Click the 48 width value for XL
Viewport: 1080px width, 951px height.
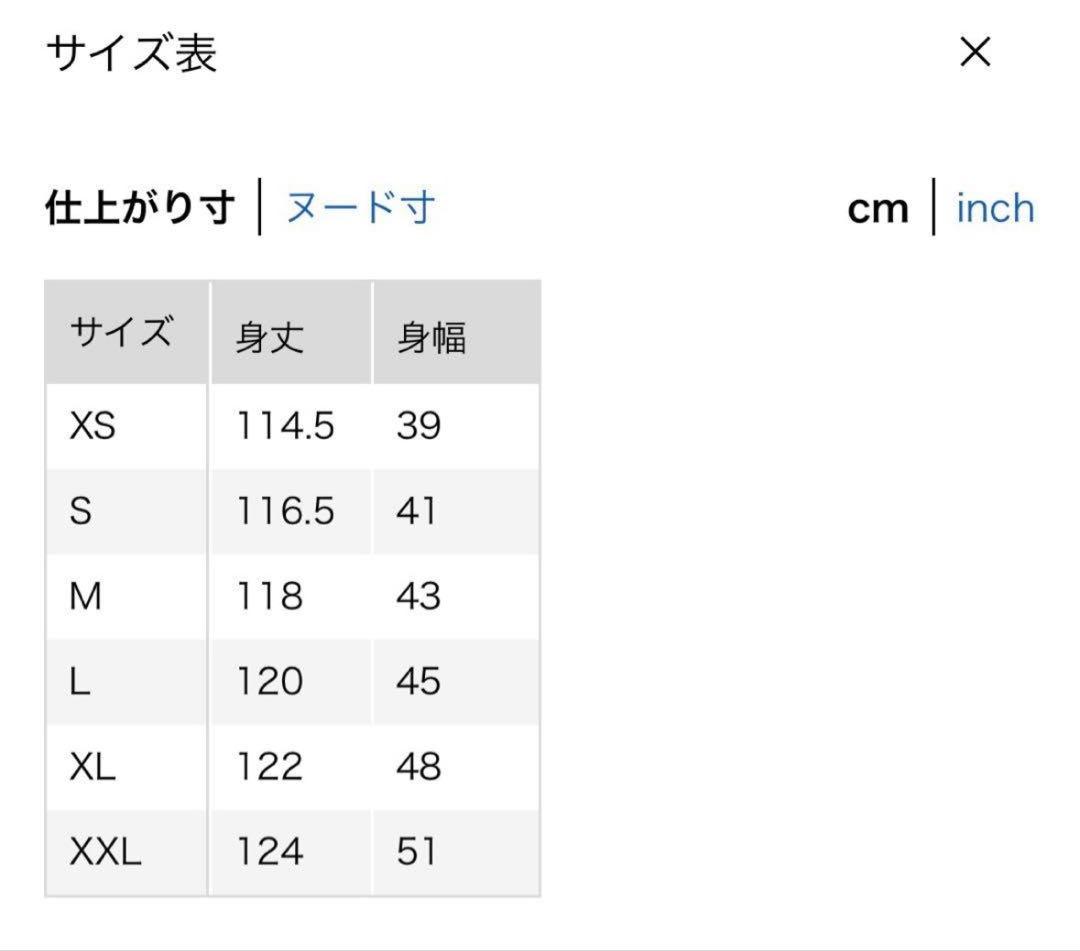tap(418, 766)
